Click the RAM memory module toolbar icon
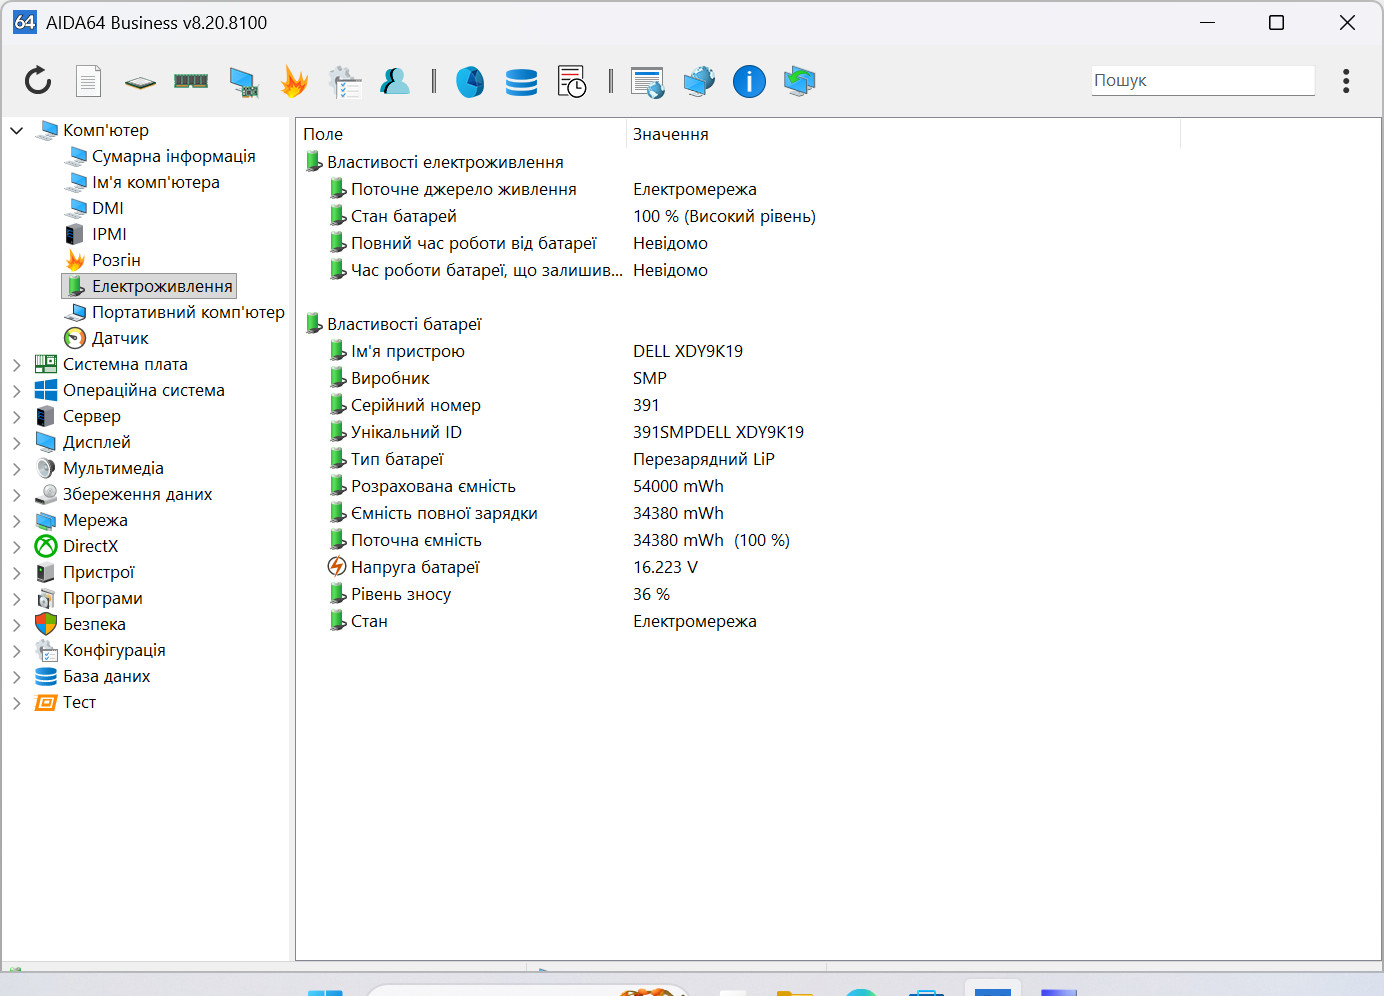This screenshot has width=1384, height=996. coord(191,81)
